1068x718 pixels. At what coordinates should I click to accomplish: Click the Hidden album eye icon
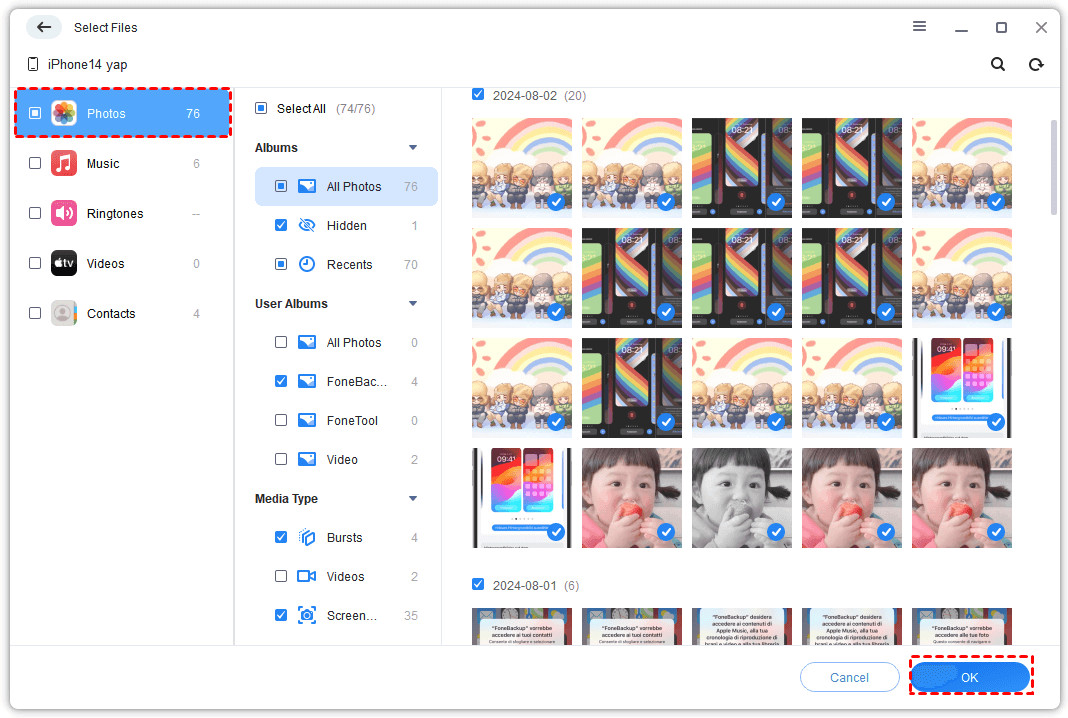(307, 225)
